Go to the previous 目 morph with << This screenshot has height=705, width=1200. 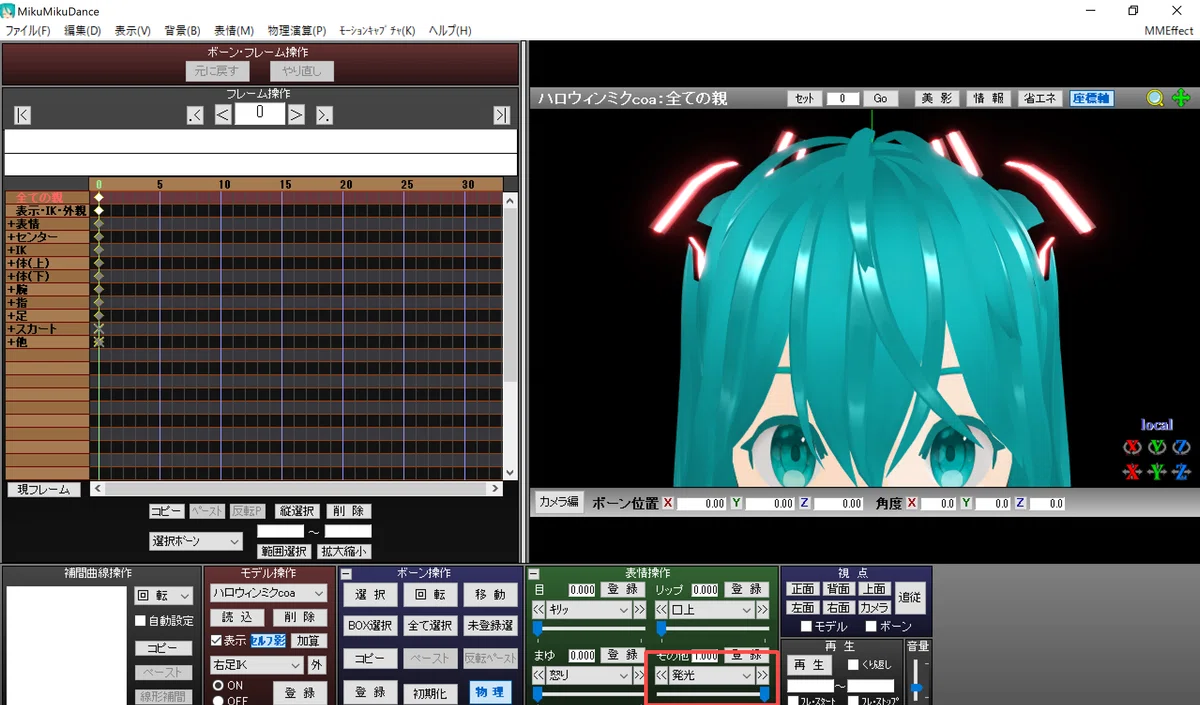[x=538, y=609]
